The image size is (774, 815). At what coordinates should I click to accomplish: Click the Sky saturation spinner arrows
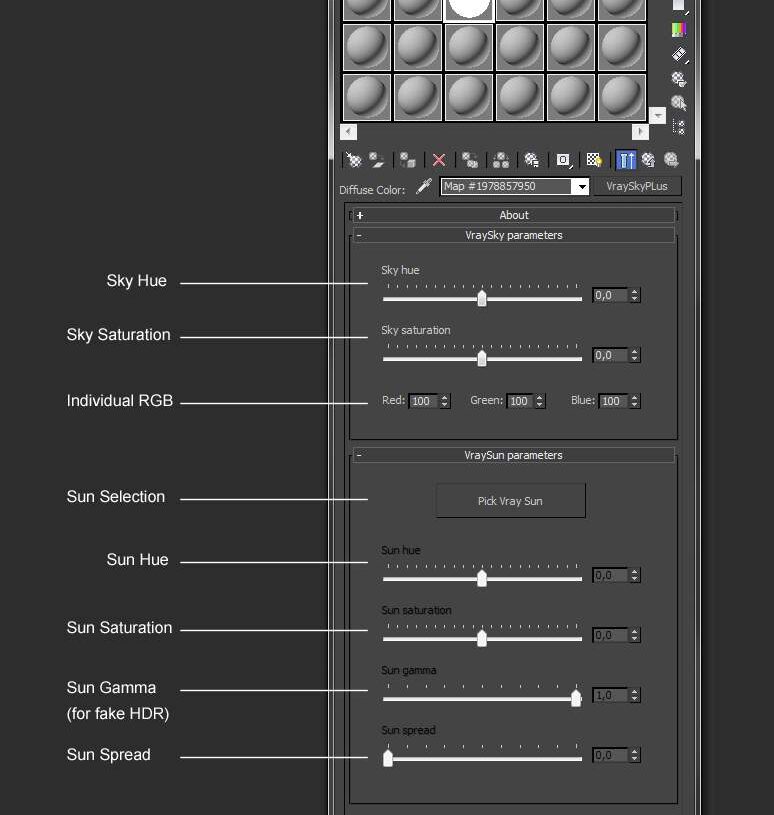pyautogui.click(x=634, y=355)
